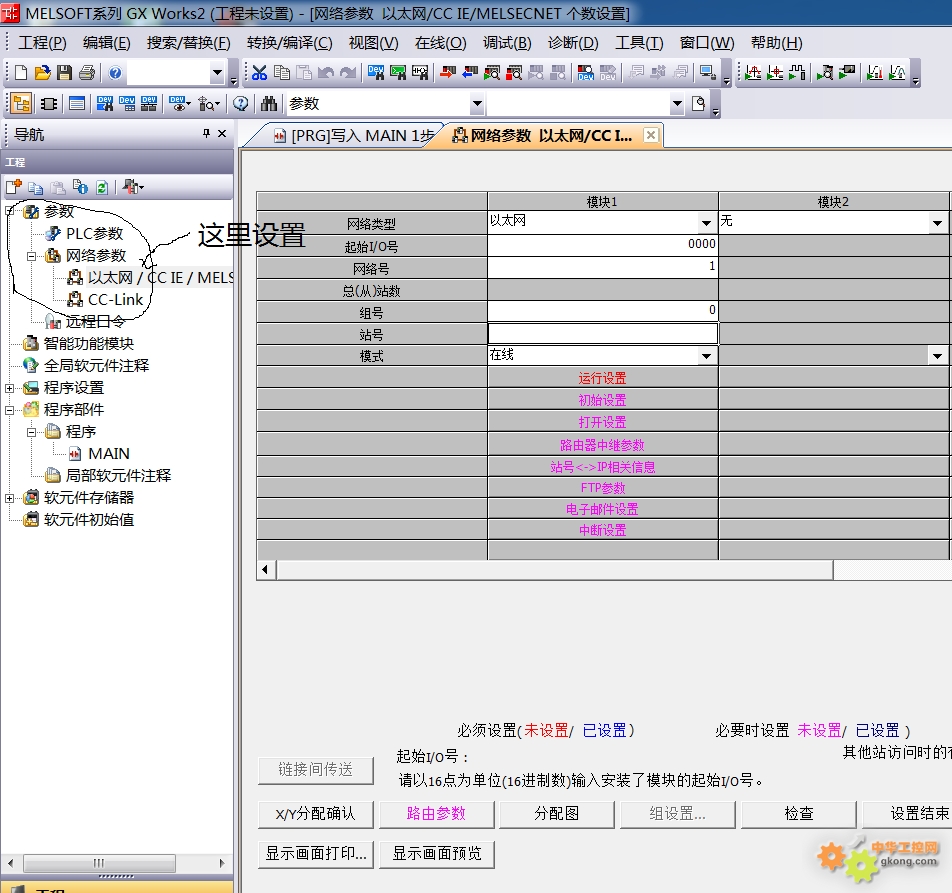
Task: Click the 起始I/O号 field showing 0000
Action: tap(602, 245)
